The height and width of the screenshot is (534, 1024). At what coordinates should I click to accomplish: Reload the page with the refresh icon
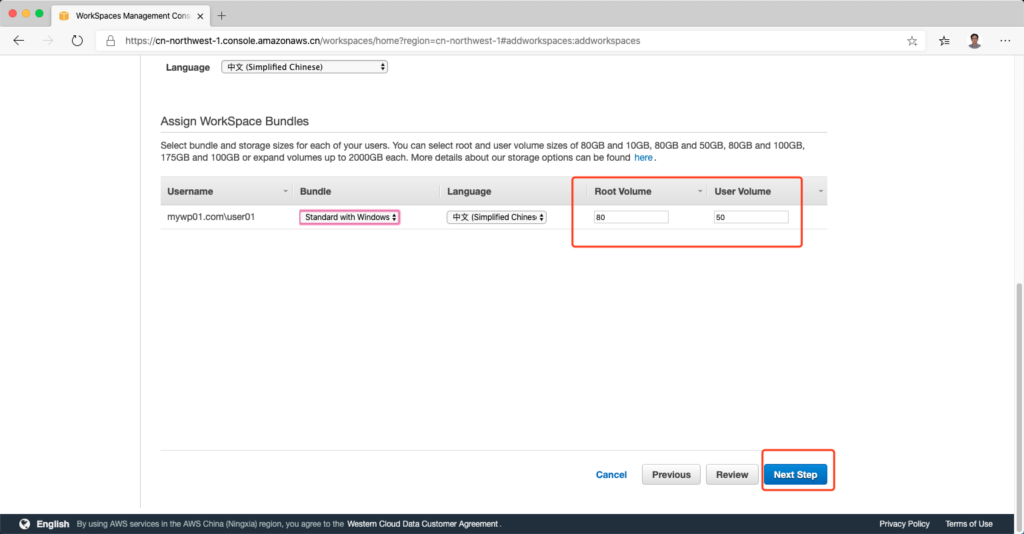77,41
